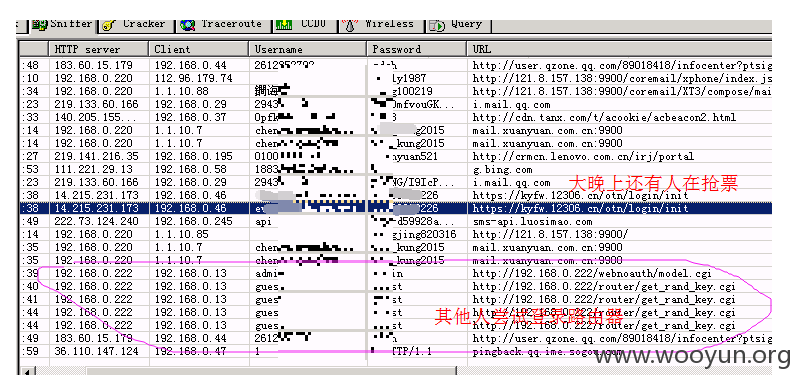Select client cell 1.1.10.88
This screenshot has width=800, height=384.
click(182, 92)
